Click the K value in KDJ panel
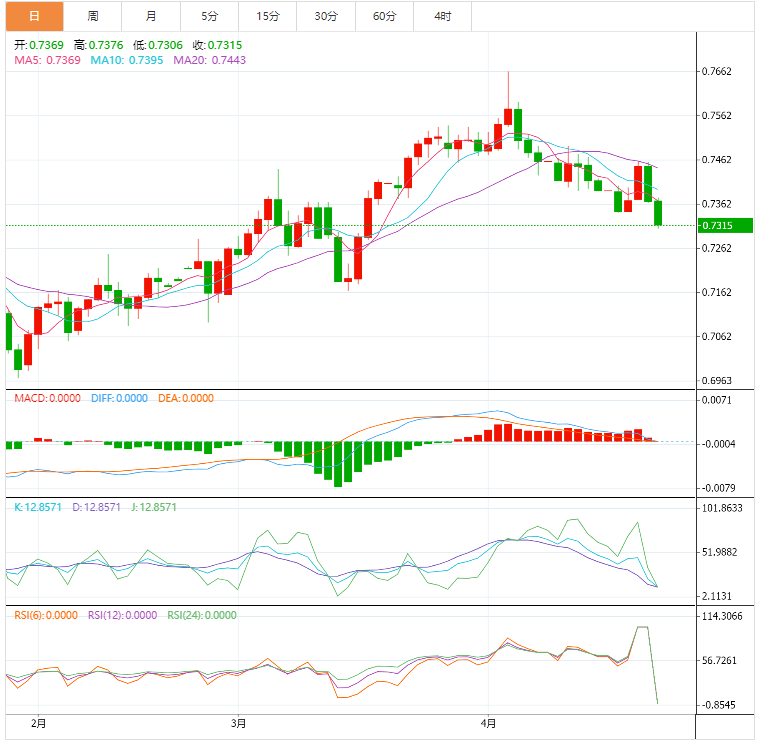 click(39, 507)
